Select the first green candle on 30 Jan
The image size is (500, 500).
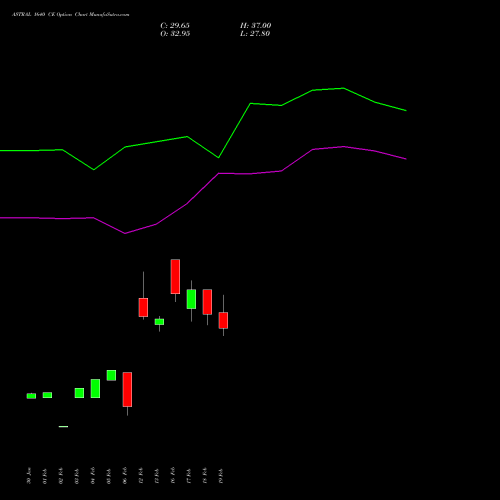31,396
